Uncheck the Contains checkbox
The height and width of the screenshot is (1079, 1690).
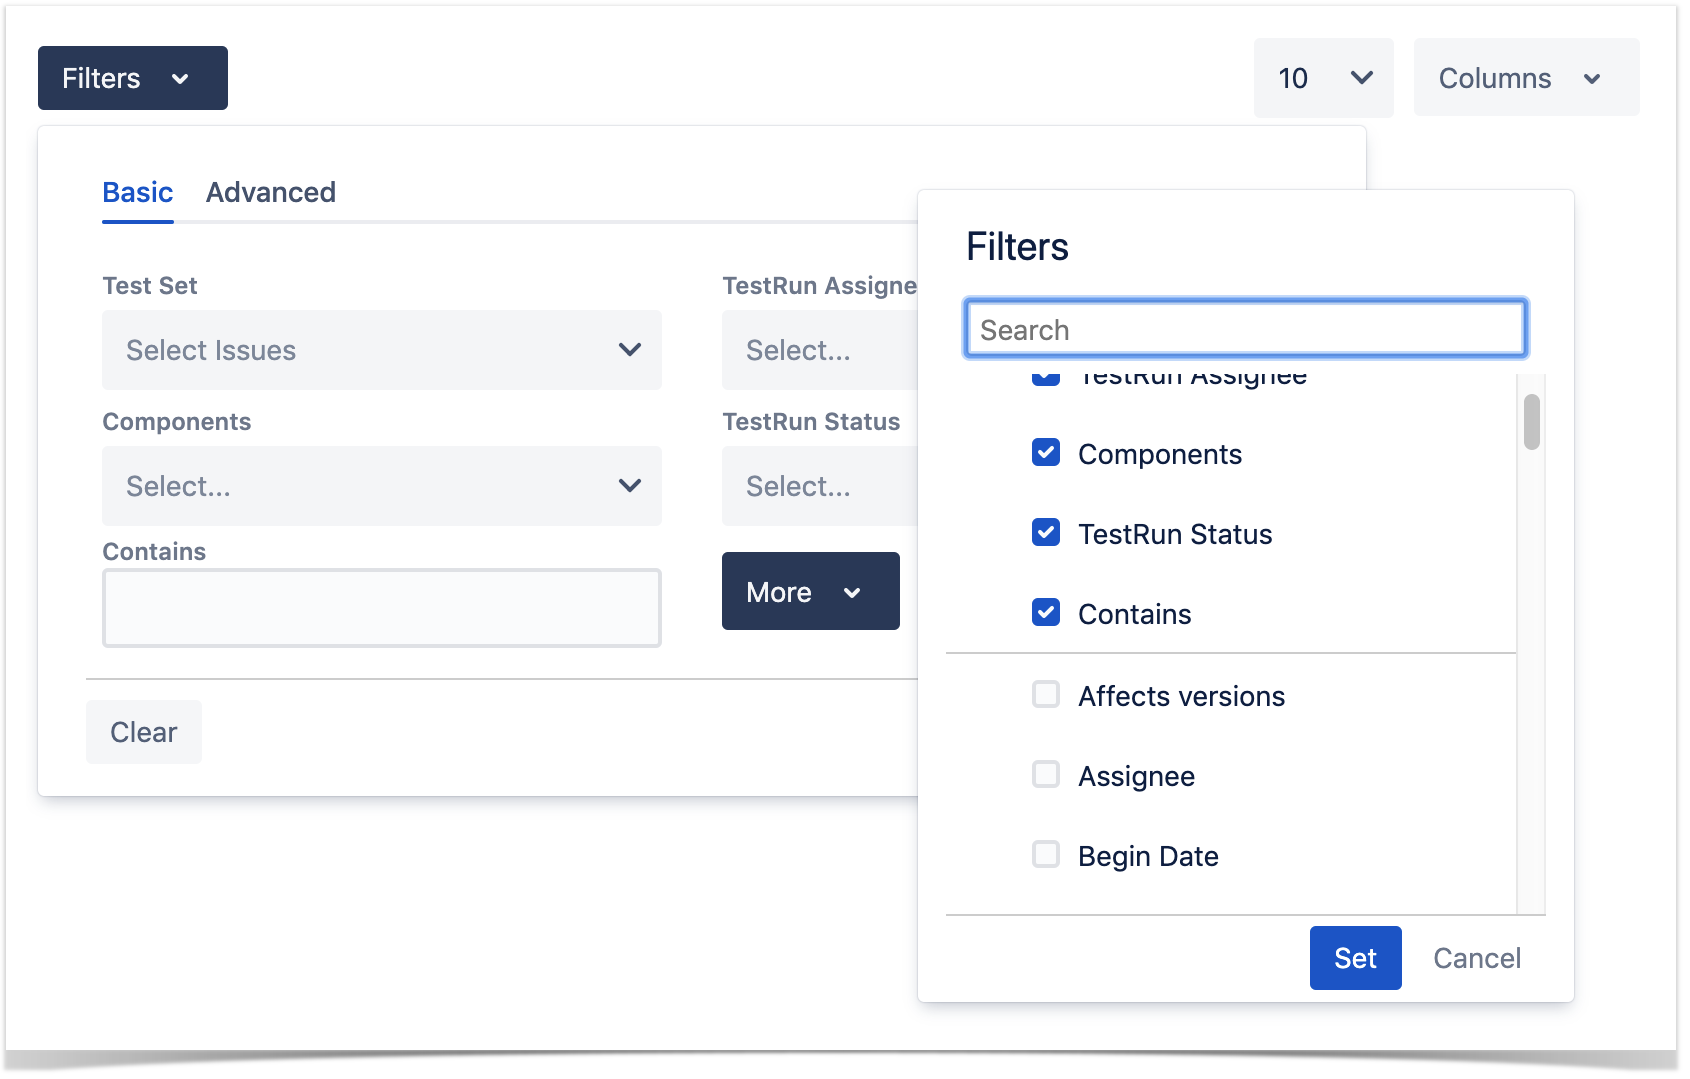(1046, 613)
